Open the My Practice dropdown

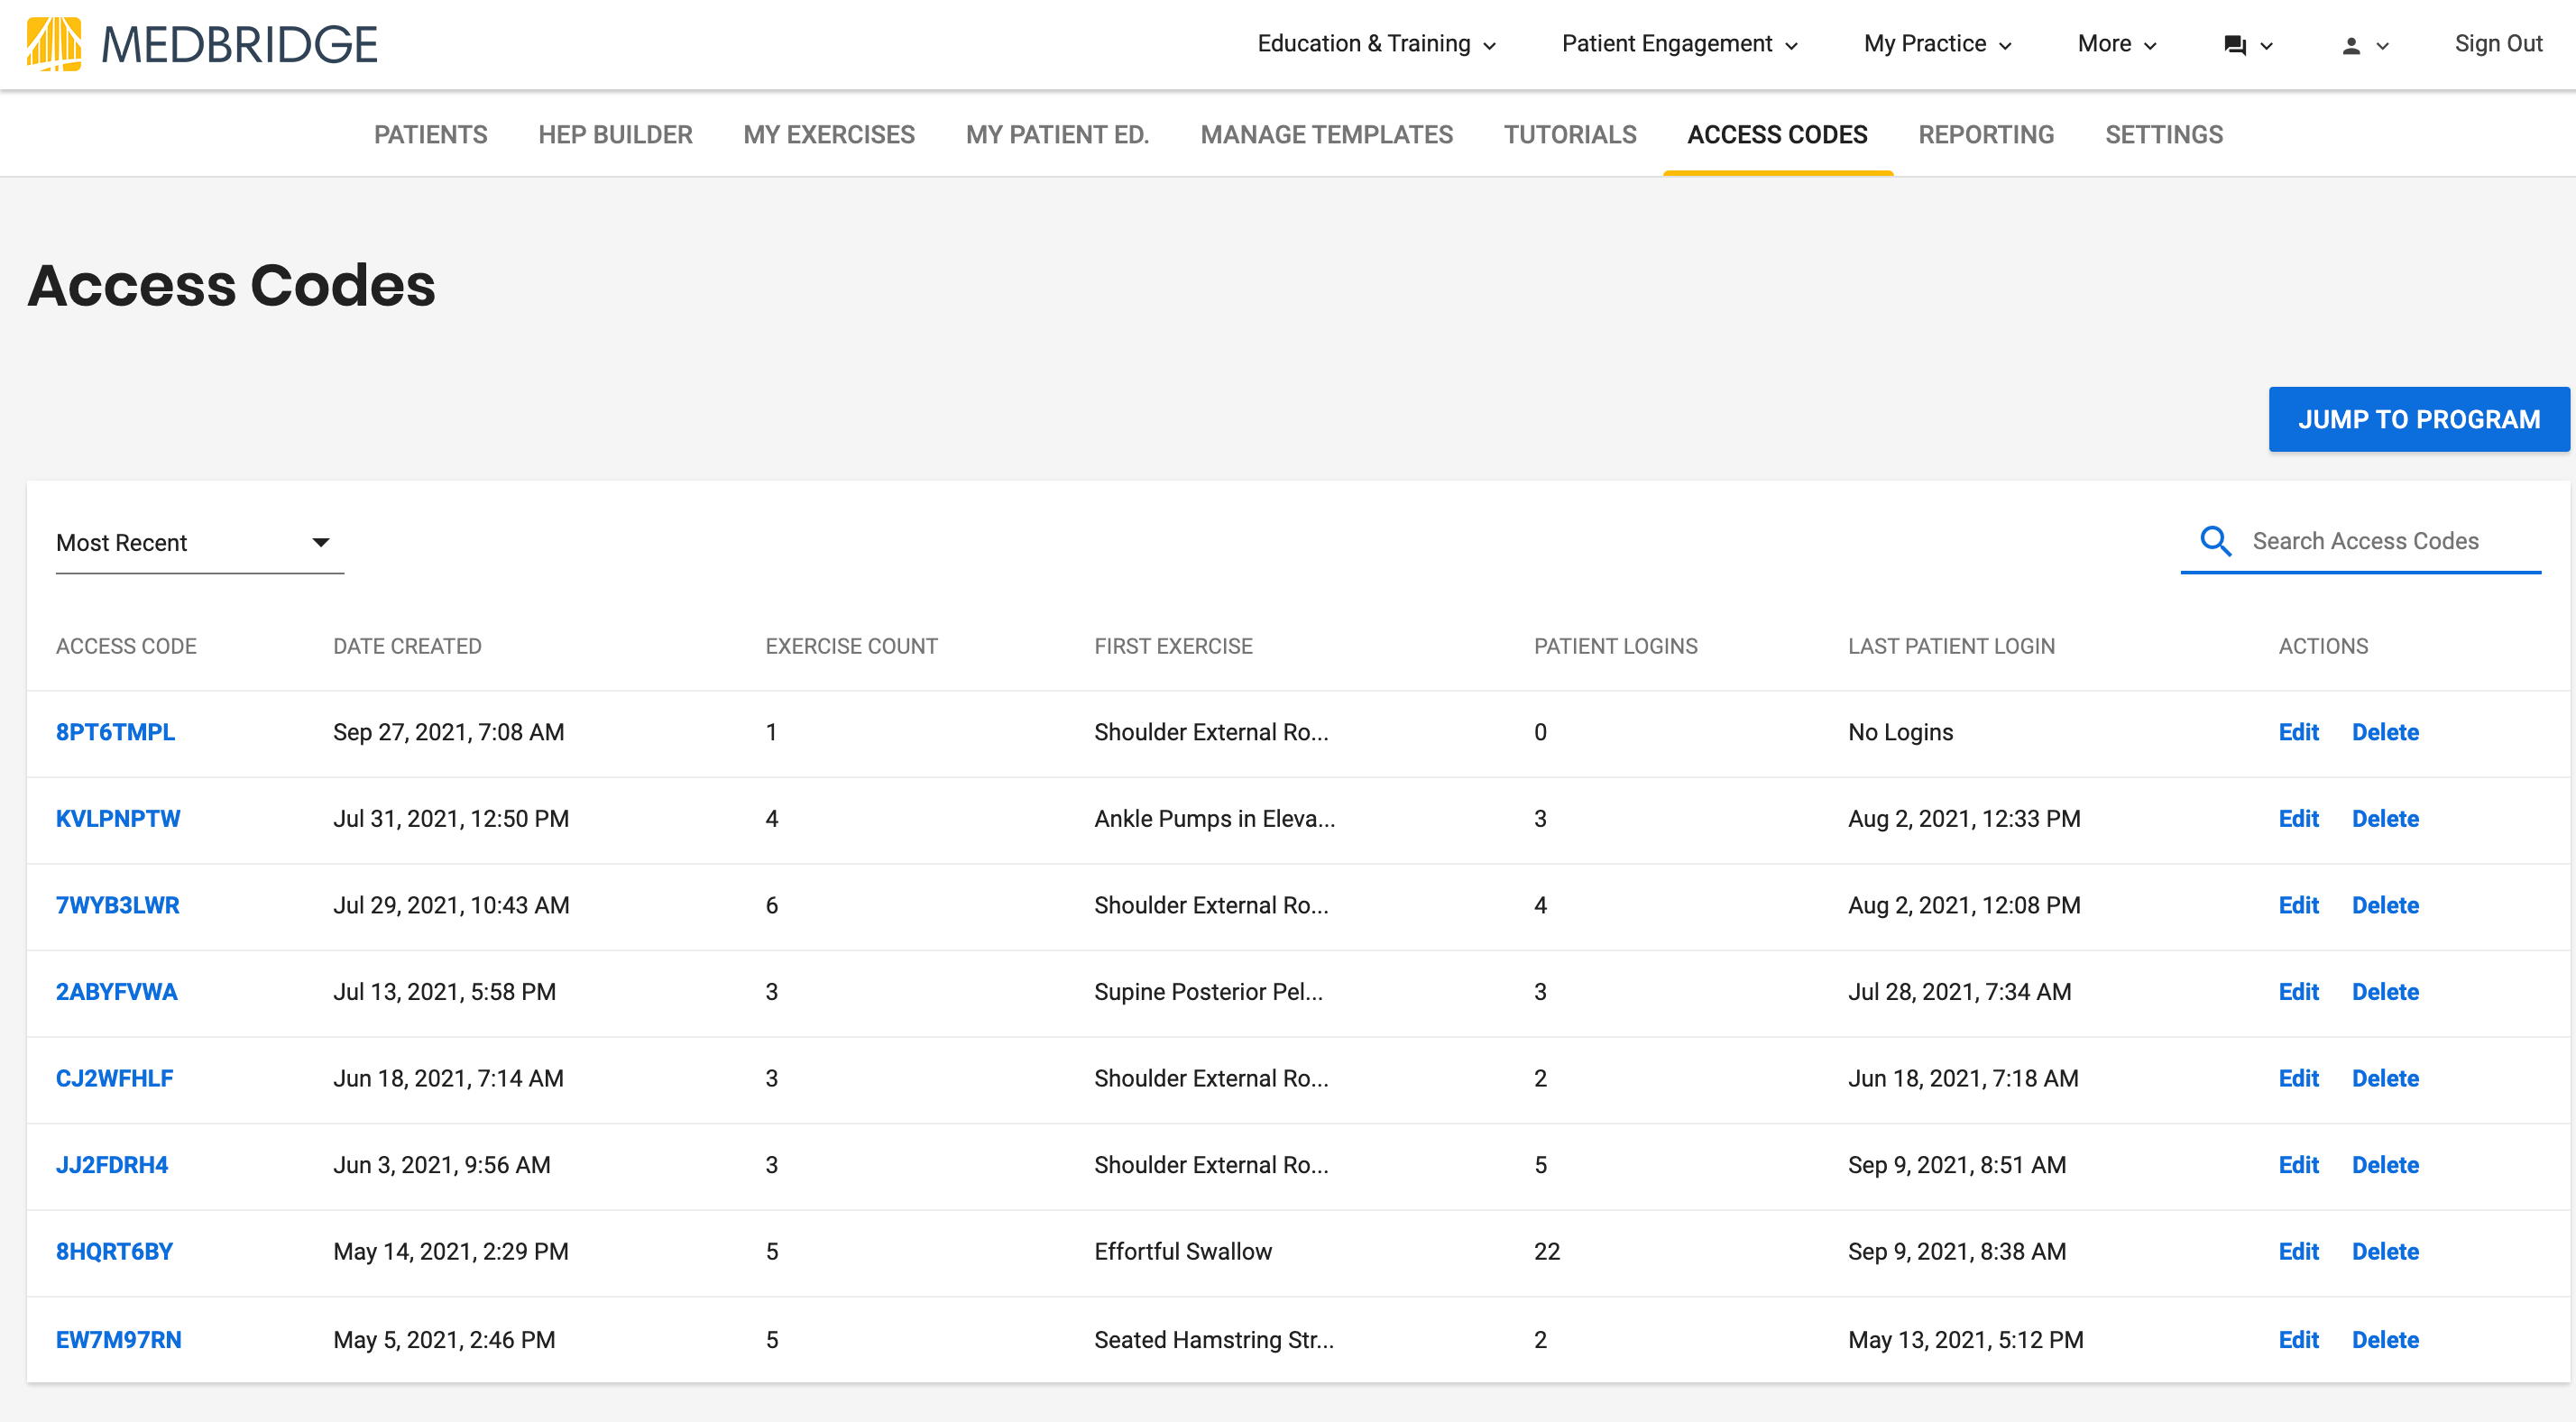pos(1937,44)
